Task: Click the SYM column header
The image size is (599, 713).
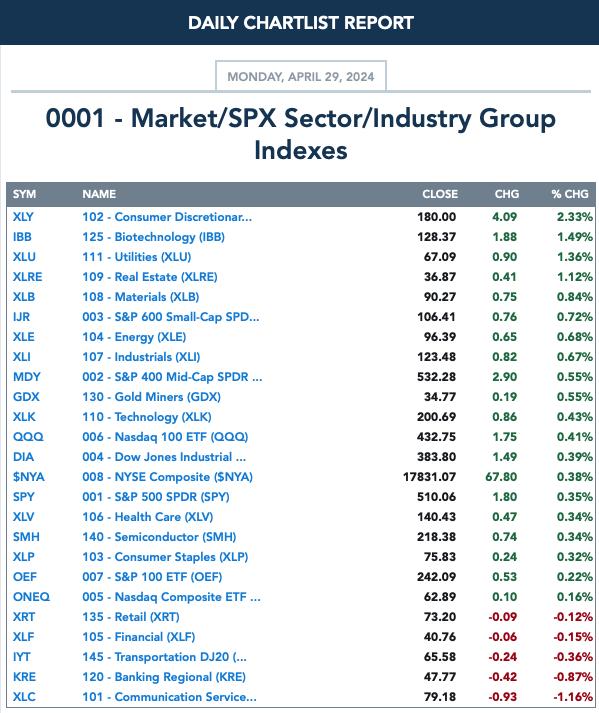Action: pos(24,194)
